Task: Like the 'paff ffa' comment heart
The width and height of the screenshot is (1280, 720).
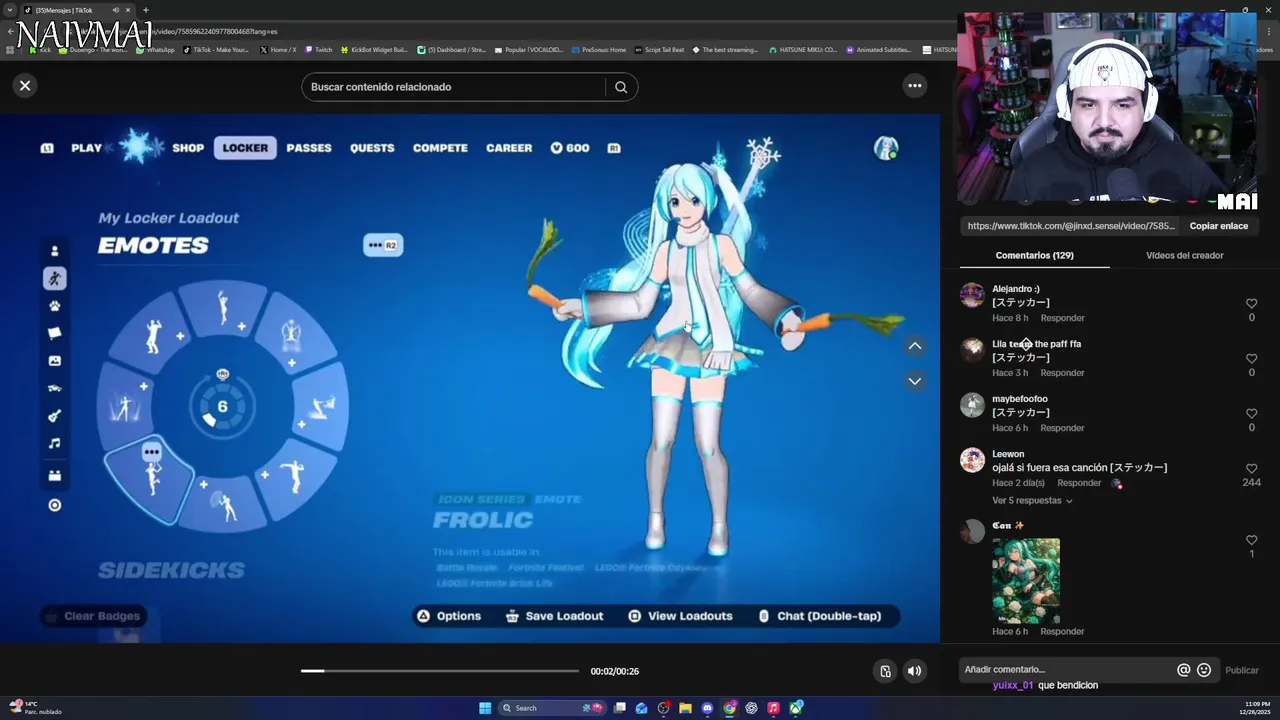Action: (1251, 359)
